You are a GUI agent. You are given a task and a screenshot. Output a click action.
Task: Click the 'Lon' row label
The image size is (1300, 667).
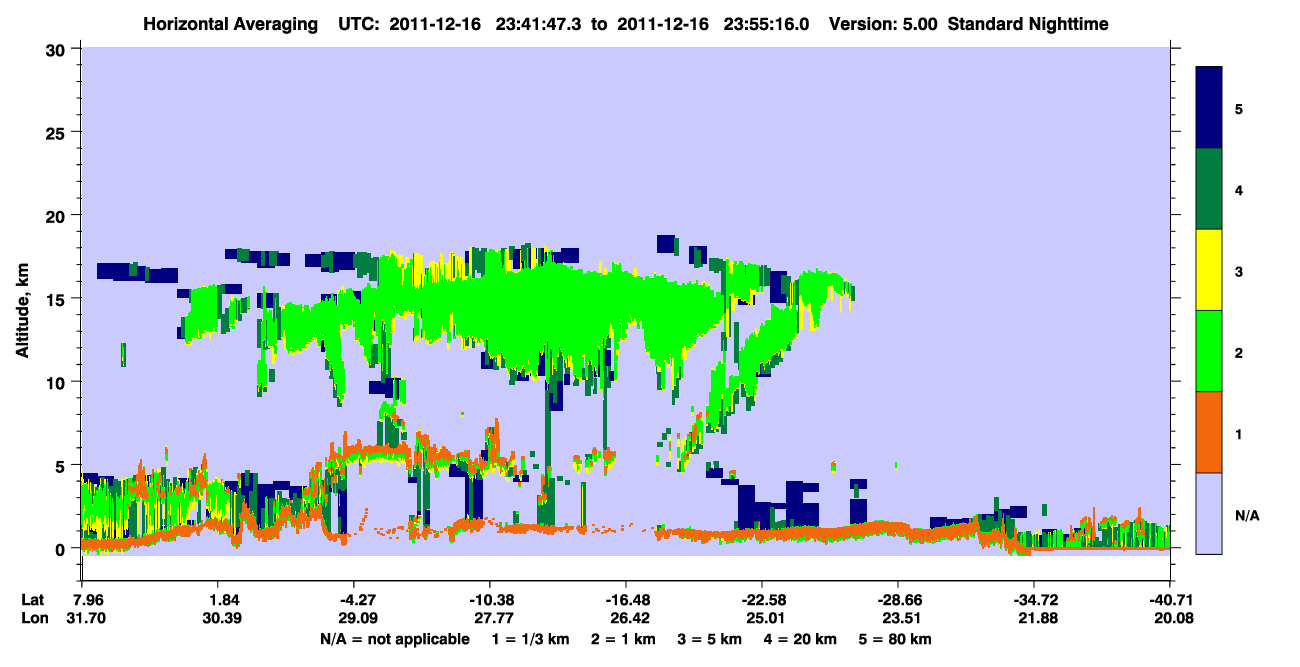[x=34, y=618]
